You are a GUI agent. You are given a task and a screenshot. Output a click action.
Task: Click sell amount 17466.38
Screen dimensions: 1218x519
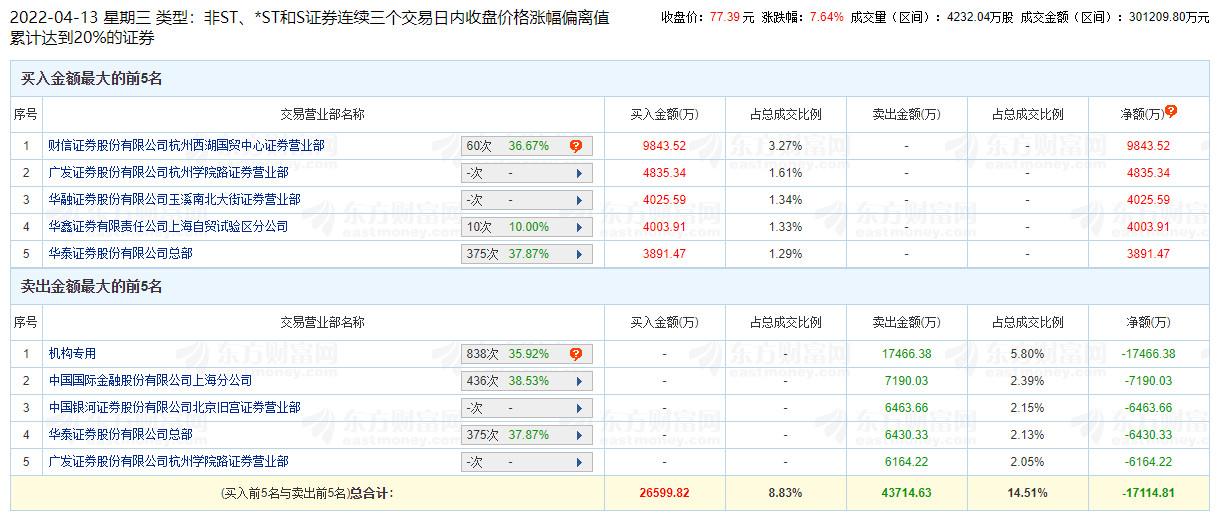tap(906, 354)
